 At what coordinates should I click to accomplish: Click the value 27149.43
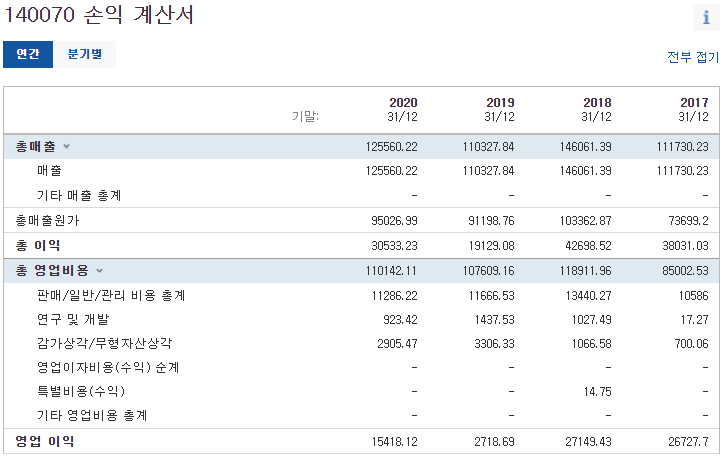(588, 442)
